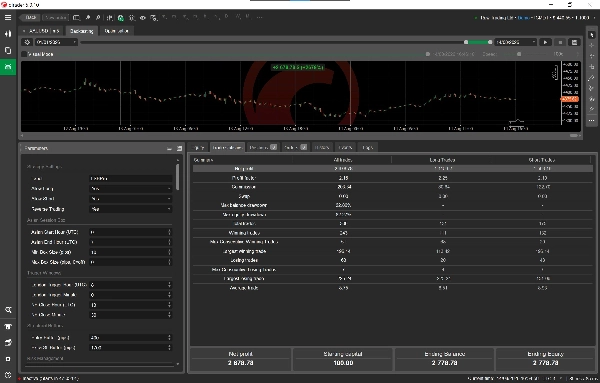Image resolution: width=600 pixels, height=383 pixels.
Task: Adjust Asian Start Hour stepper
Action: (170, 232)
